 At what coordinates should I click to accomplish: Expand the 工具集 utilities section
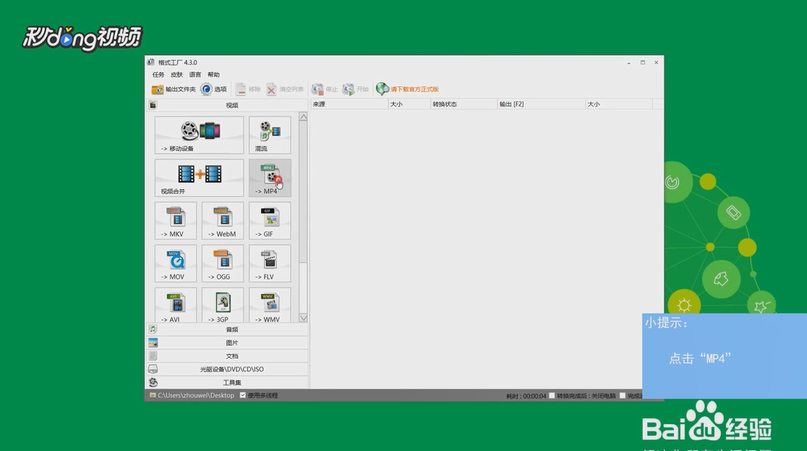(227, 383)
